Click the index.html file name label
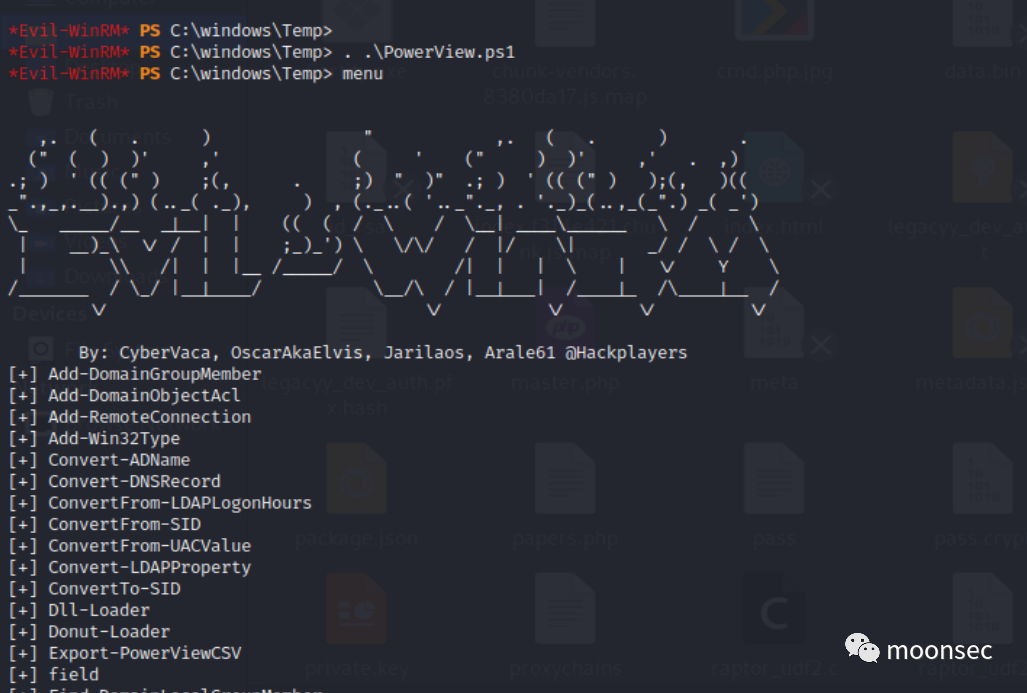The image size is (1027, 693). coord(773,227)
